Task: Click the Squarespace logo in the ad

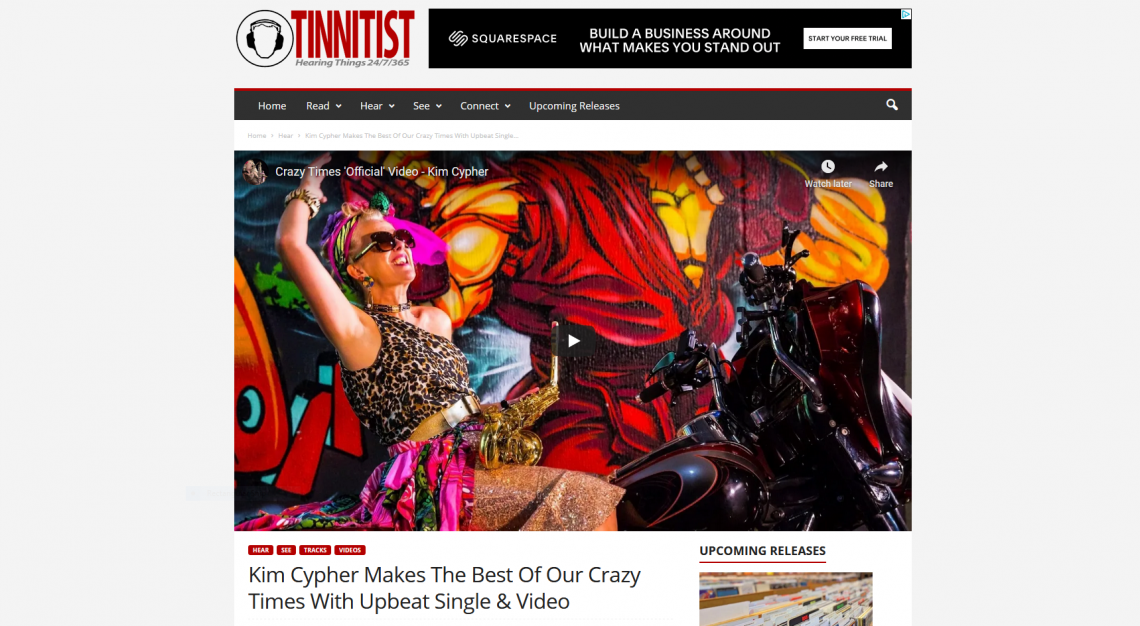Action: (x=502, y=39)
